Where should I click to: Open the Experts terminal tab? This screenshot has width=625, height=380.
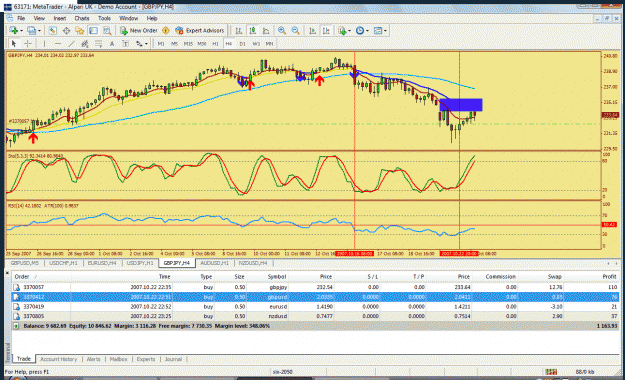(146, 359)
